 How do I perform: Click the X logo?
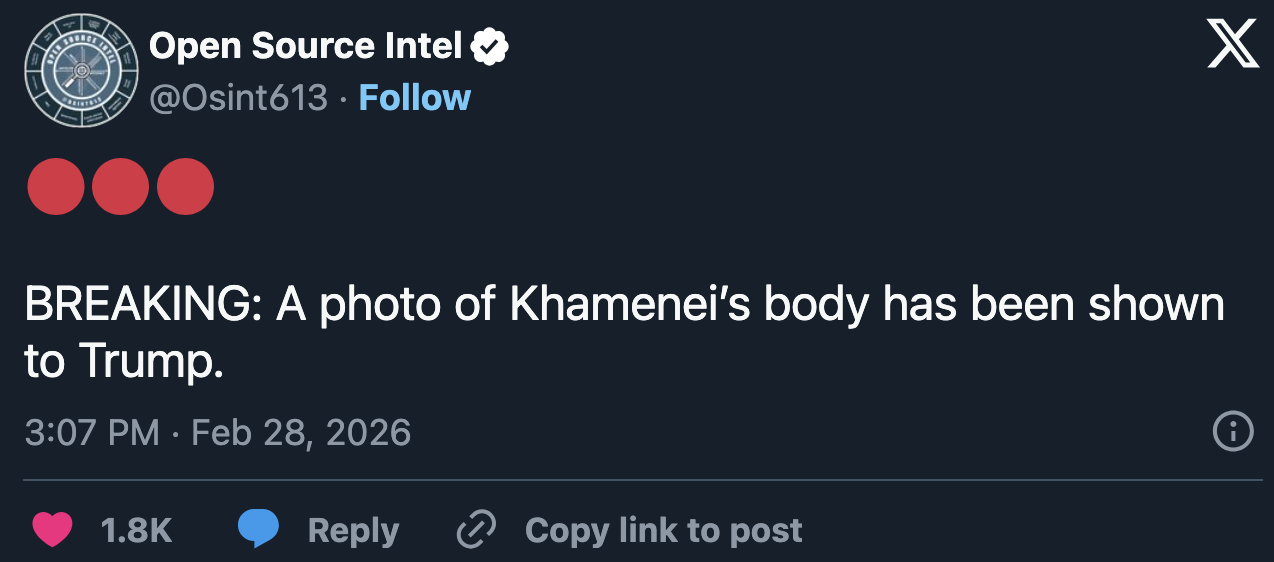(1233, 44)
